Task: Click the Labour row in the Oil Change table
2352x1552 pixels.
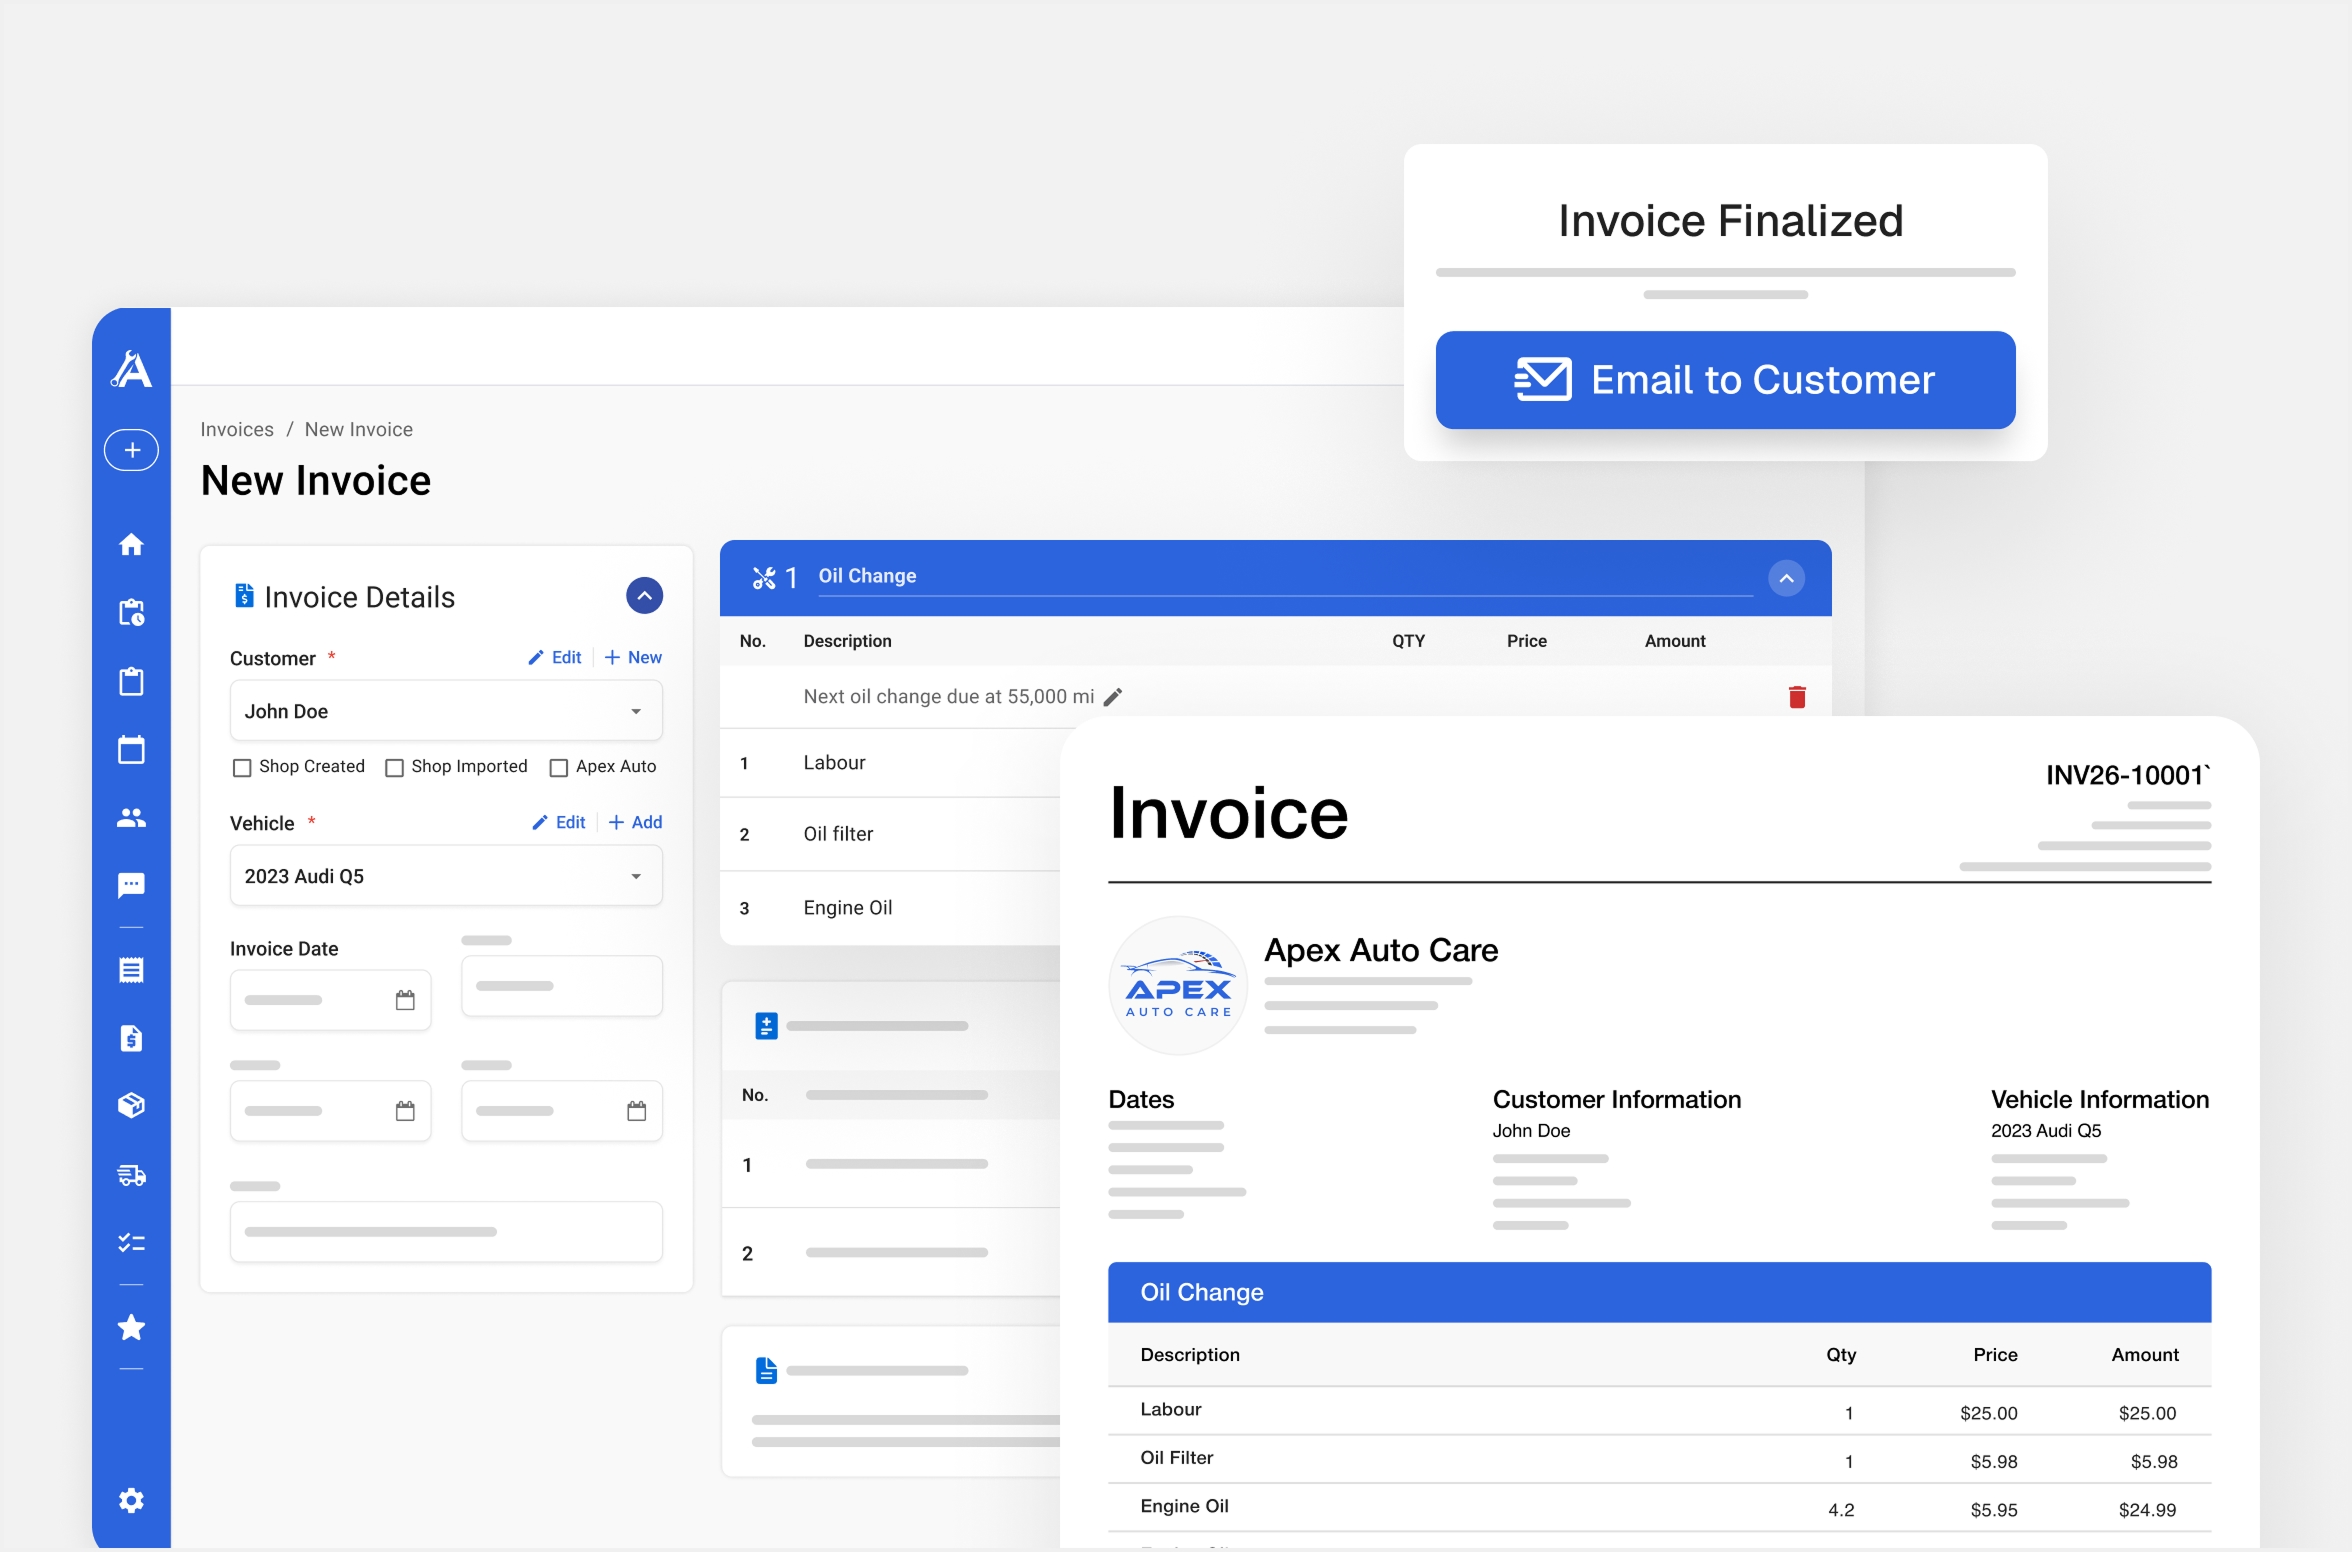Action: [890, 763]
